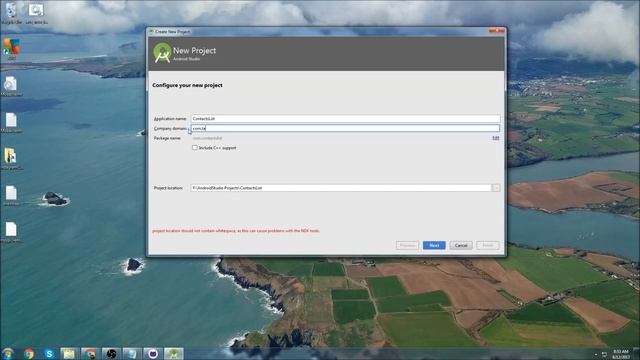Open Project location browse button
This screenshot has height=360, width=640.
point(496,188)
